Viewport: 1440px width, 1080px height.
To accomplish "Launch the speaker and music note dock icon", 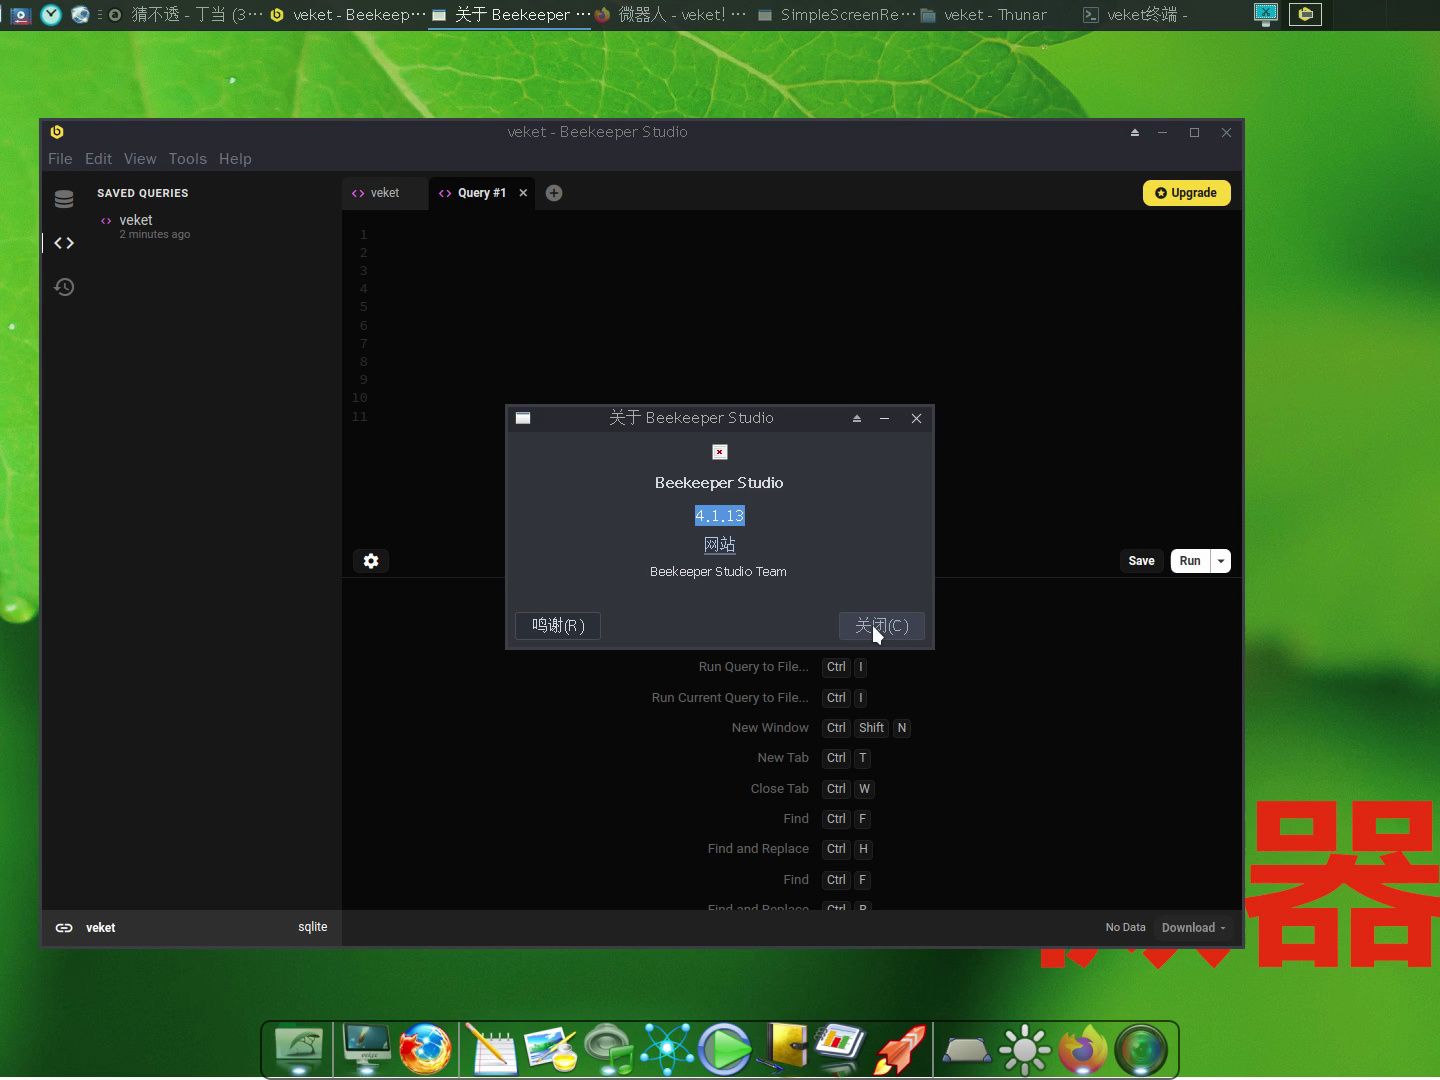I will [609, 1049].
